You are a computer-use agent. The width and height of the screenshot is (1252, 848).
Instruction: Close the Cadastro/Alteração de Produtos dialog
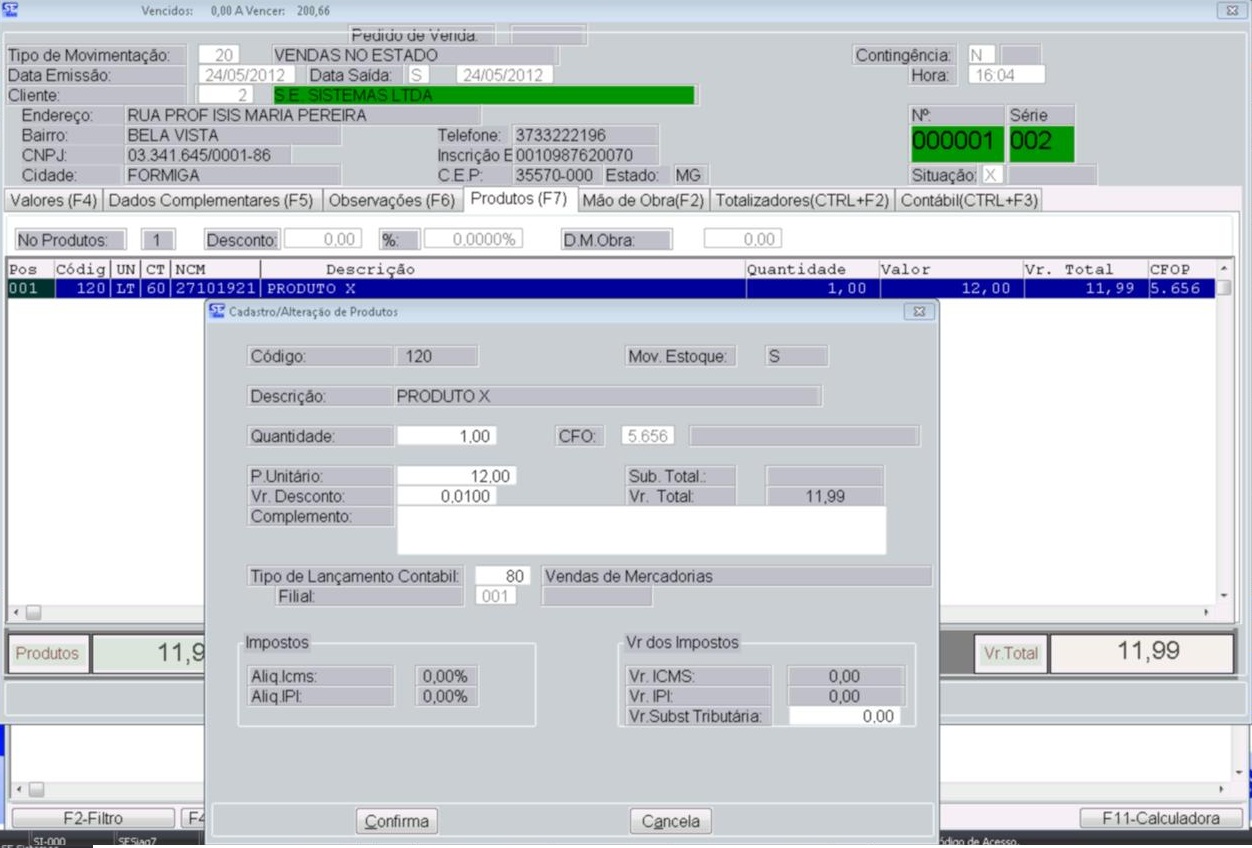click(918, 311)
